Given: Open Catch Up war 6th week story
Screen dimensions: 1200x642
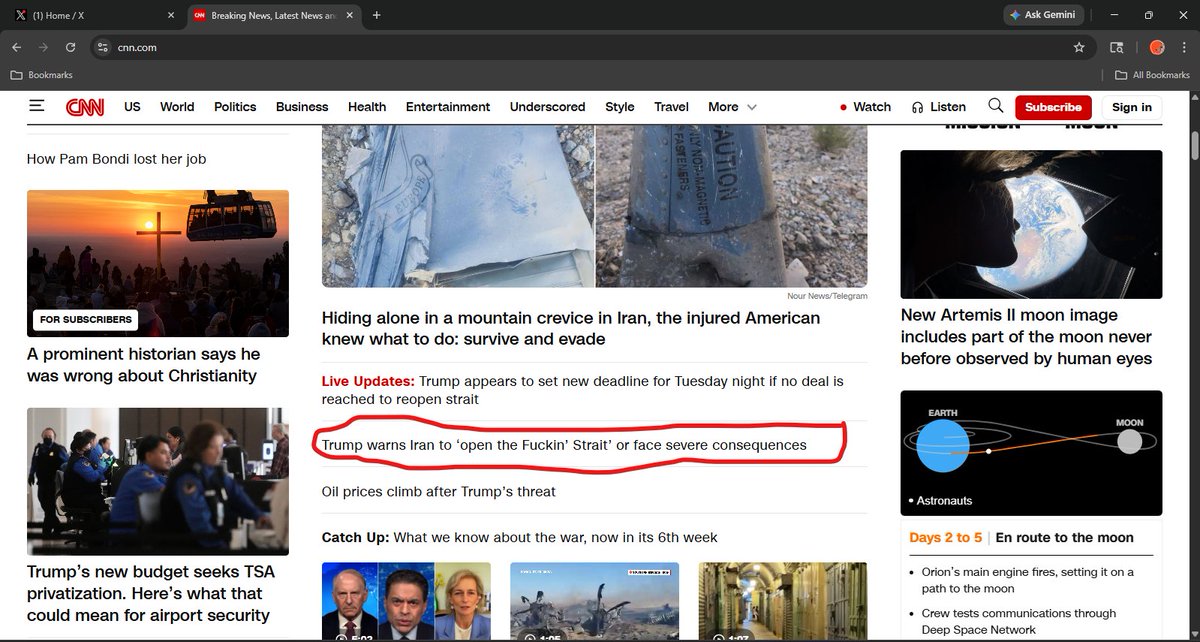Looking at the screenshot, I should coord(520,537).
